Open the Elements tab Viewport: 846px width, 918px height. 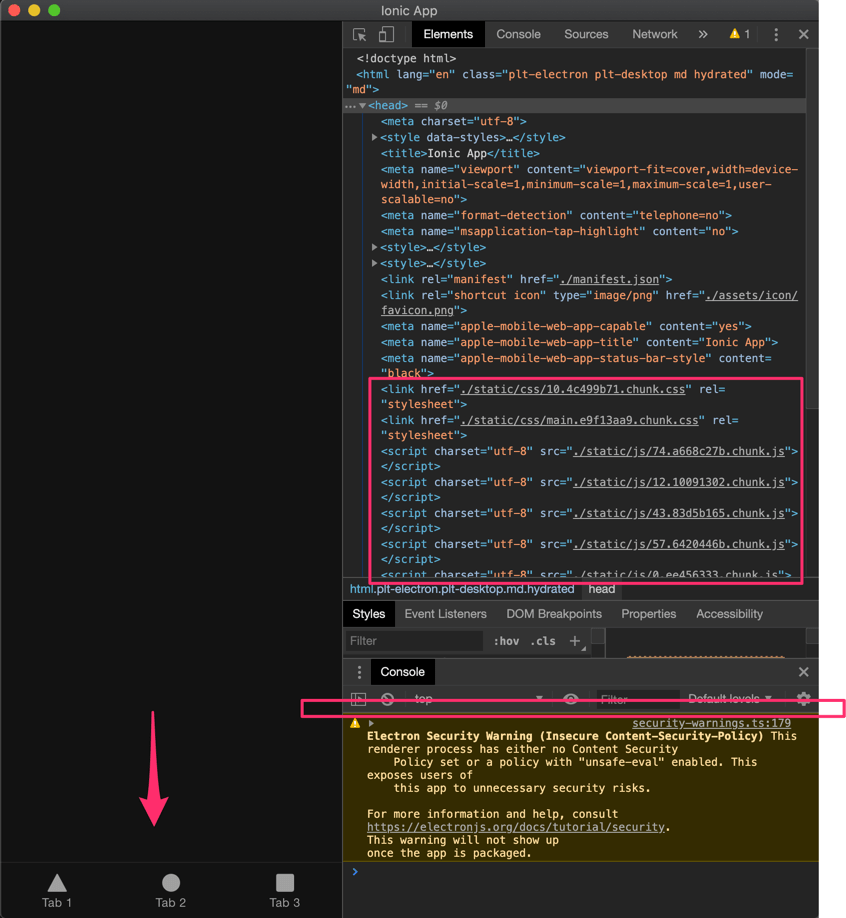click(448, 35)
